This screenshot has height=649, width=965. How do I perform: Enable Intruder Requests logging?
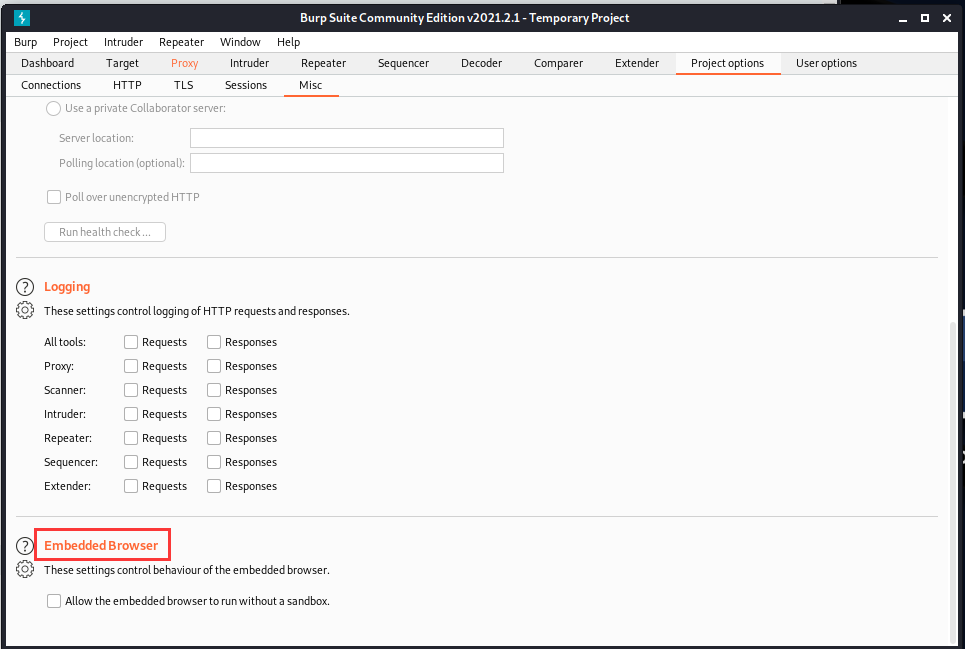[x=130, y=414]
